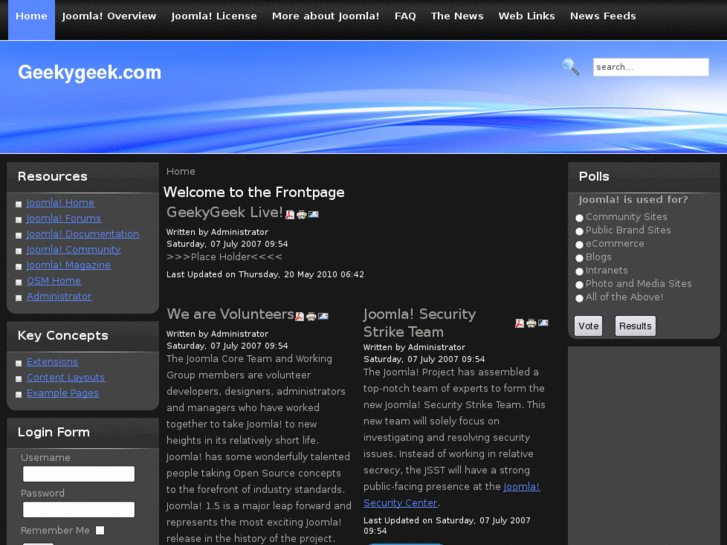Select Photo and Media Sites poll option

579,285
